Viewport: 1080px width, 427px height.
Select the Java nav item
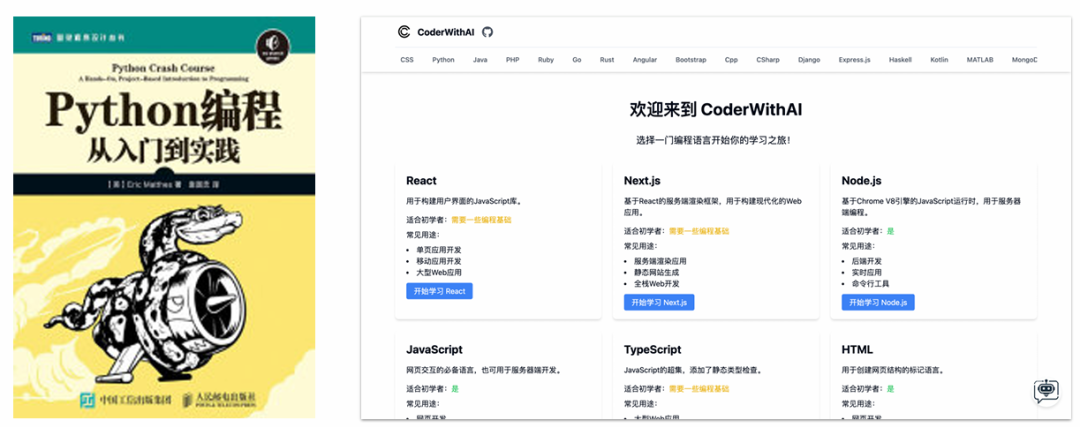pos(480,60)
